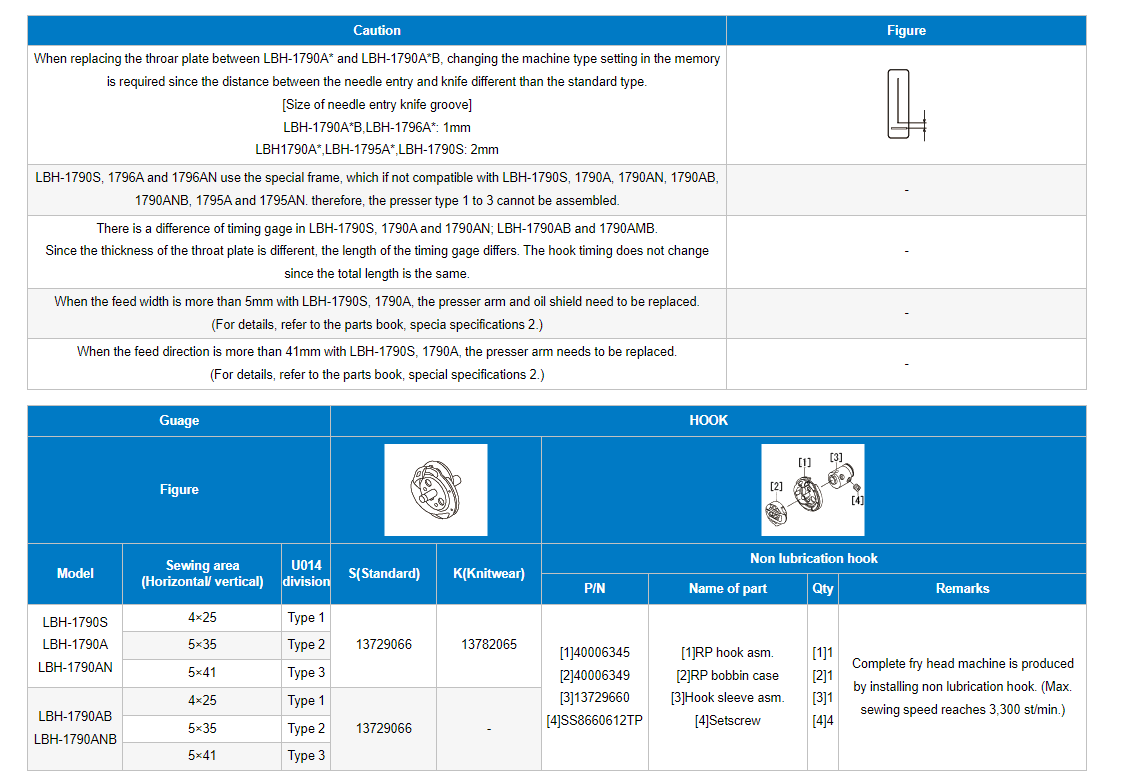Select the first LBH-1790A model text
This screenshot has height=784, width=1142.
click(75, 645)
